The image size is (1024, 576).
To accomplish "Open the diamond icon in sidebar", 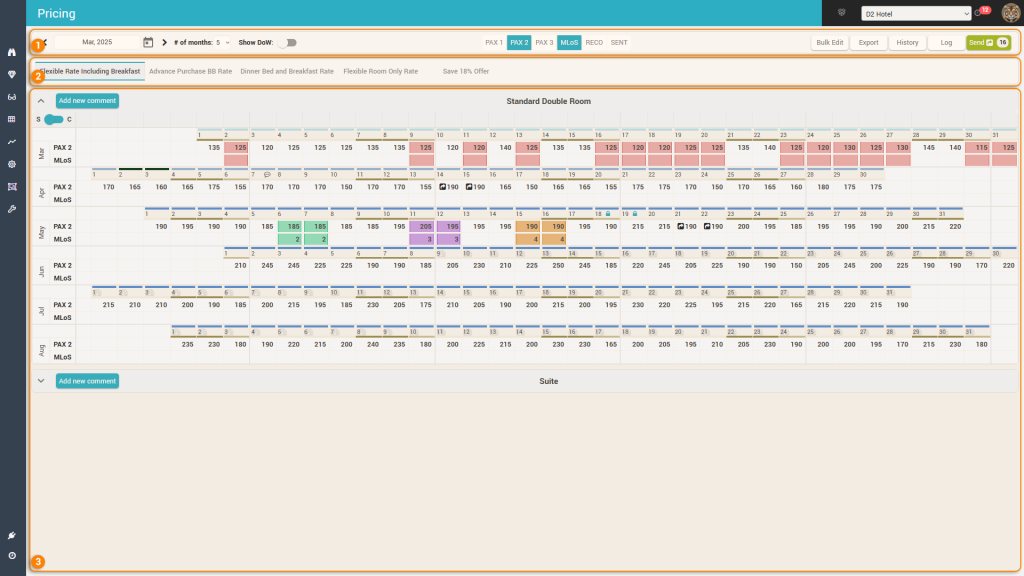I will pos(12,74).
